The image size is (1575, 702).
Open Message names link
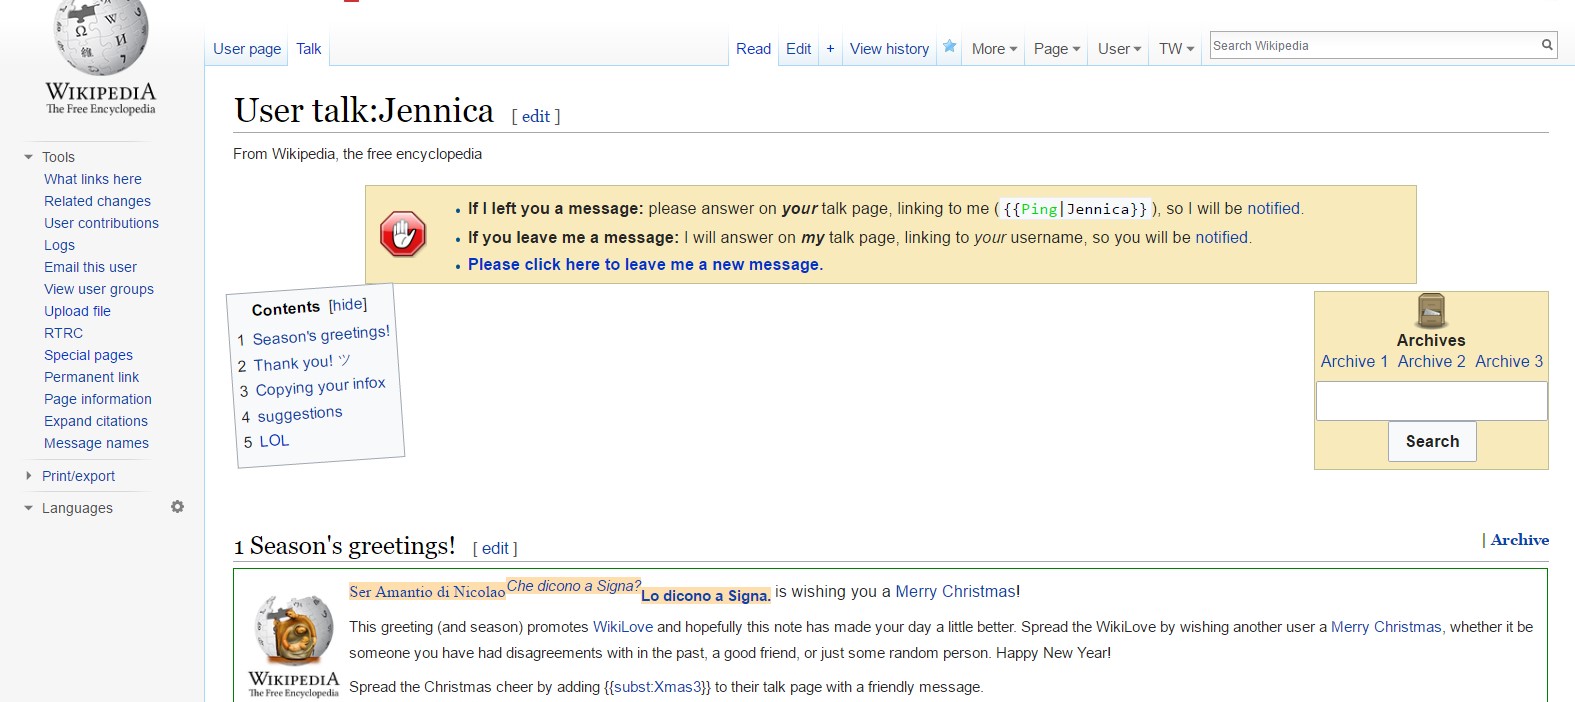coord(96,443)
